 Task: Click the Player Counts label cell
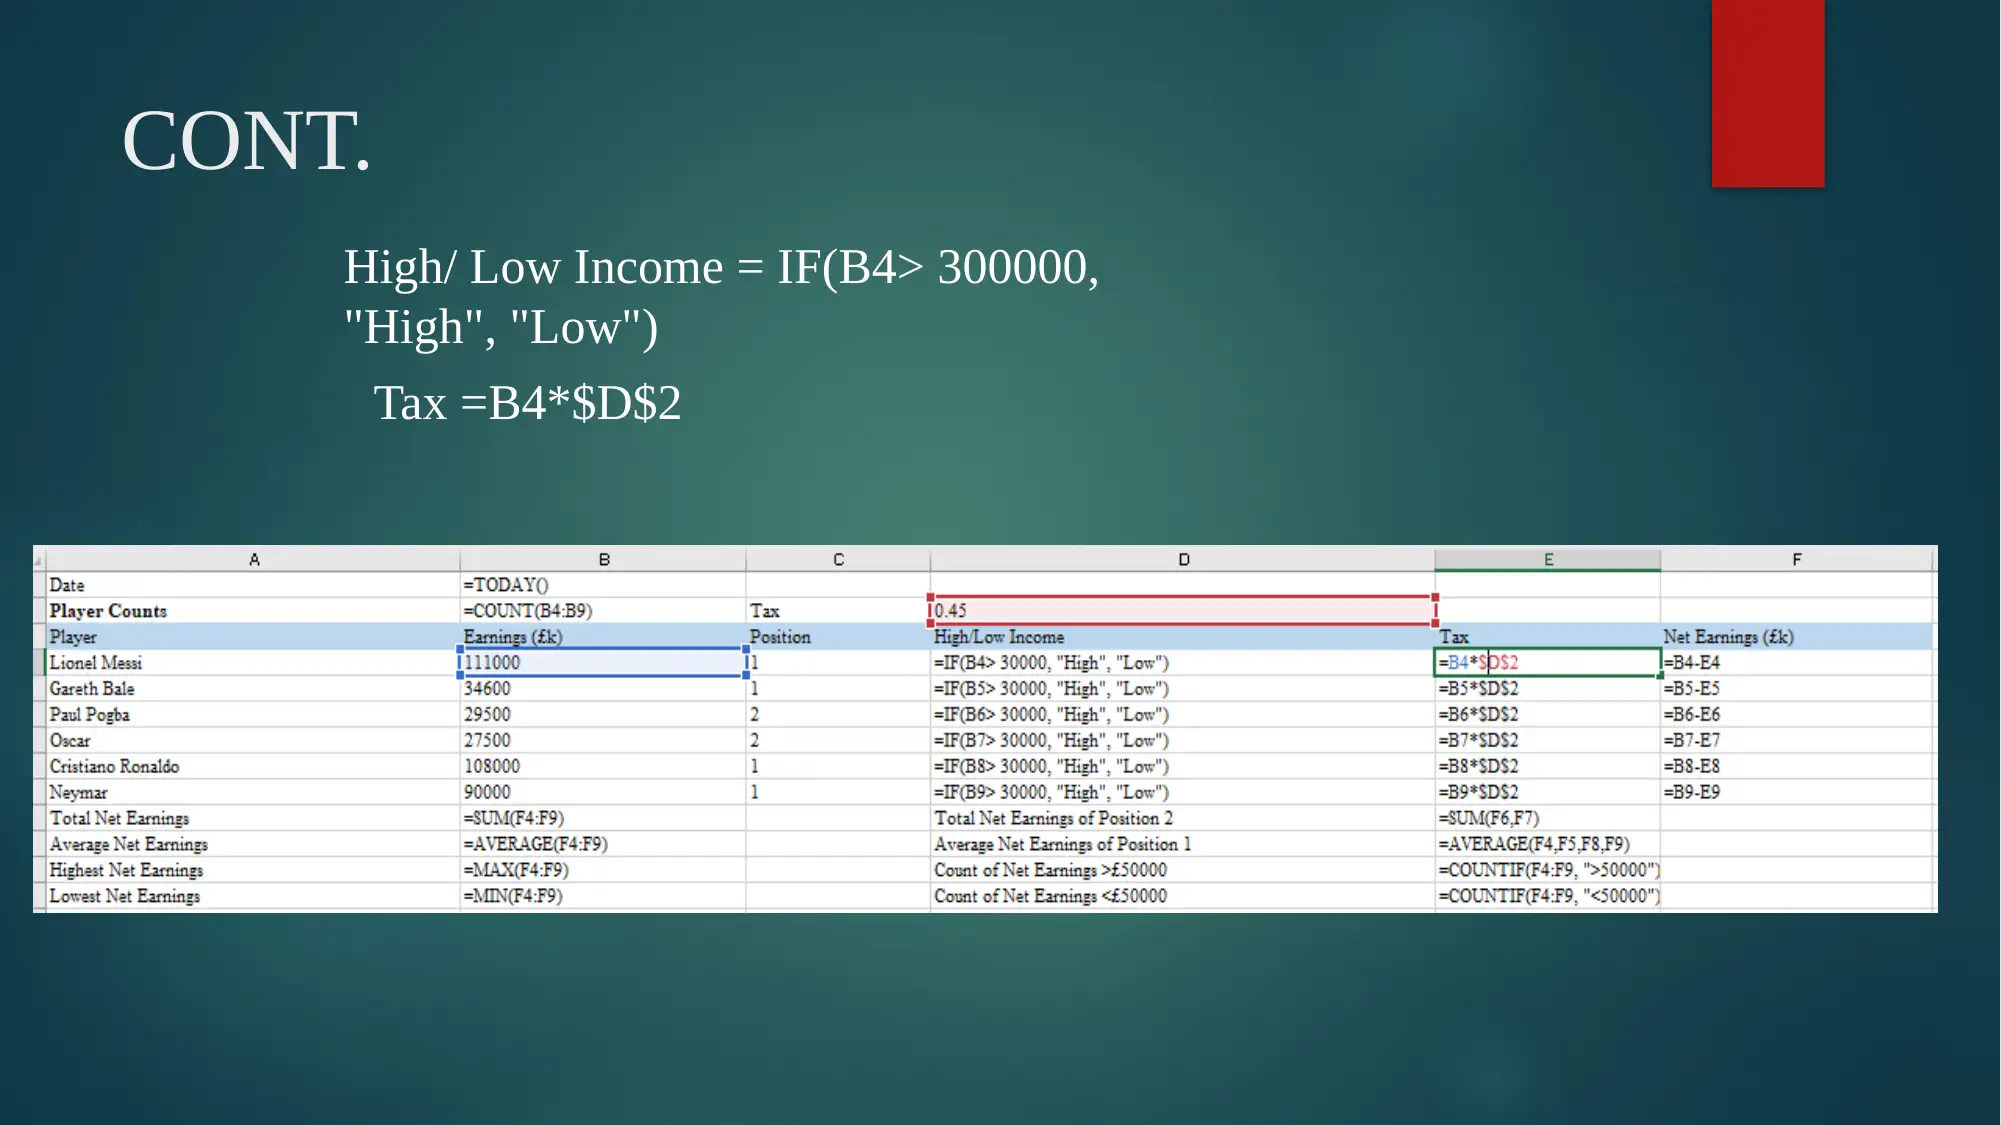pyautogui.click(x=253, y=611)
